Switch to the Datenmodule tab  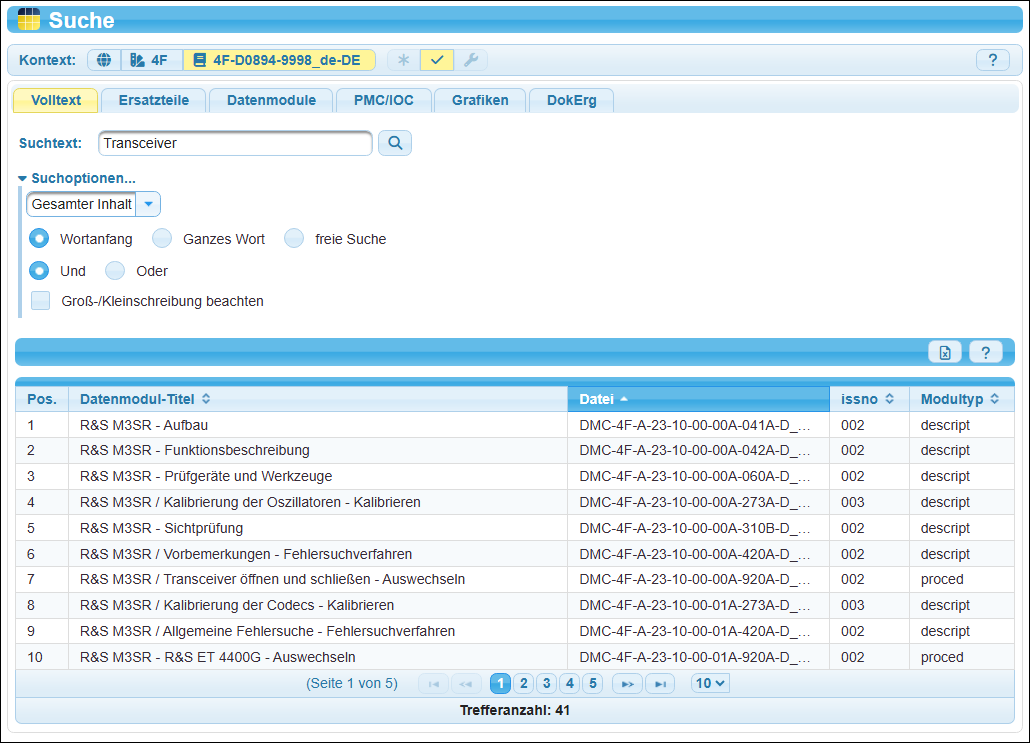click(x=271, y=101)
